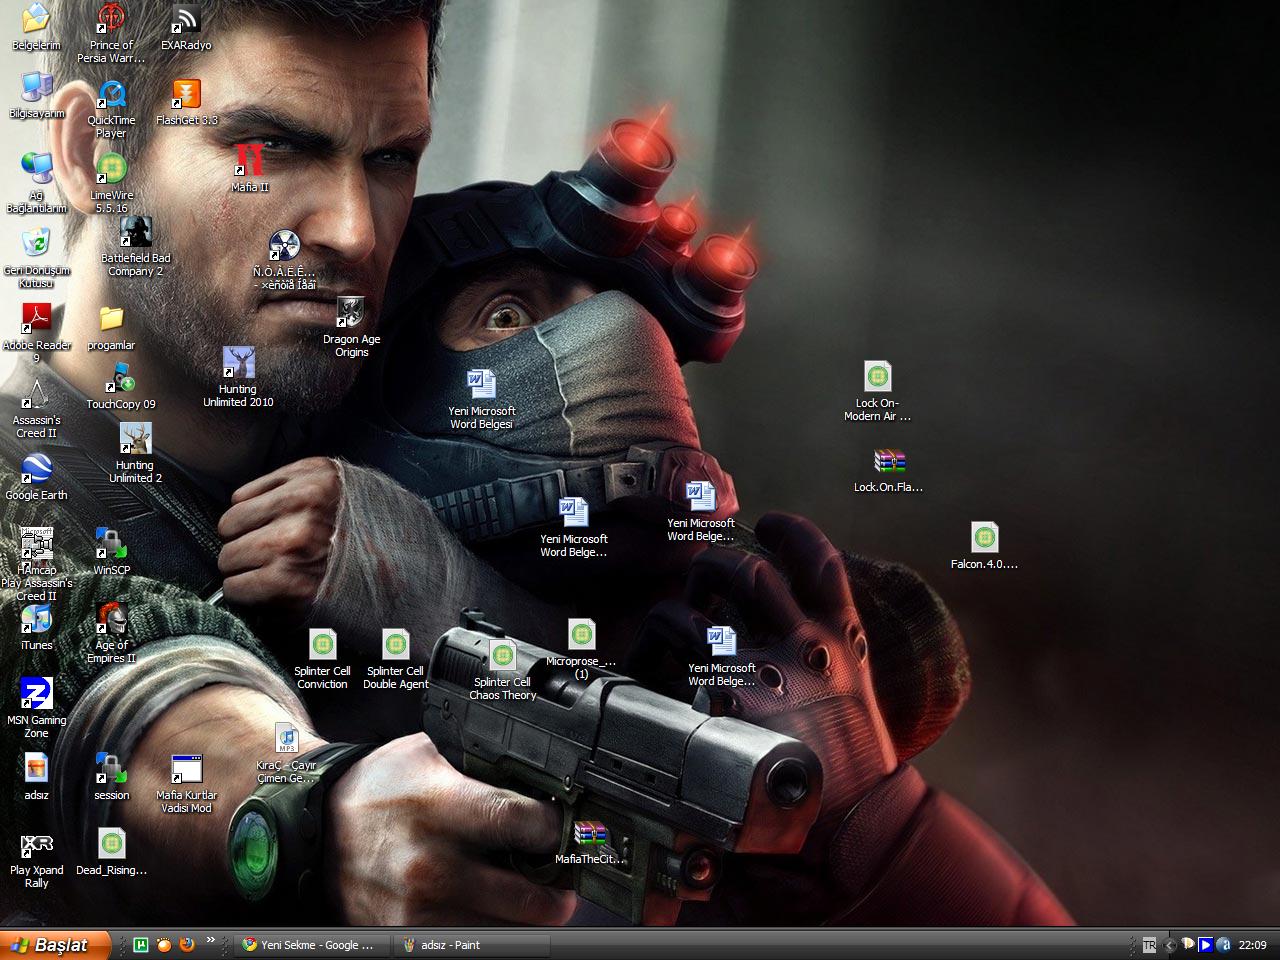
Task: Open the Bilgisayarım icon
Action: coord(36,88)
